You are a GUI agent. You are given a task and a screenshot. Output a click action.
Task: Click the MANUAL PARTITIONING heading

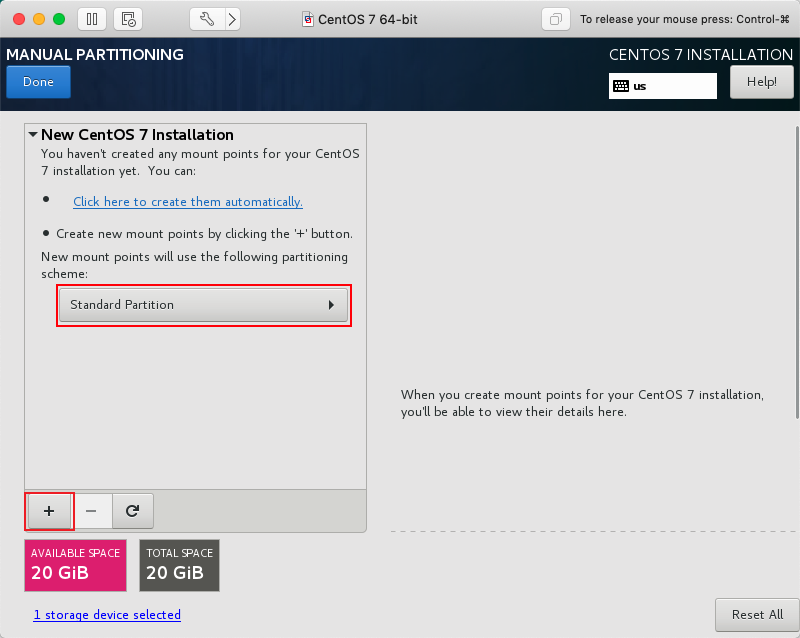95,55
